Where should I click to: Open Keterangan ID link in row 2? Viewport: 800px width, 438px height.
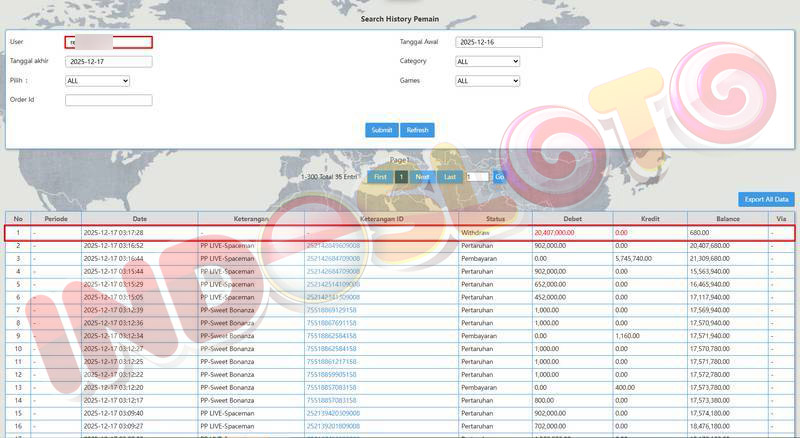point(333,245)
